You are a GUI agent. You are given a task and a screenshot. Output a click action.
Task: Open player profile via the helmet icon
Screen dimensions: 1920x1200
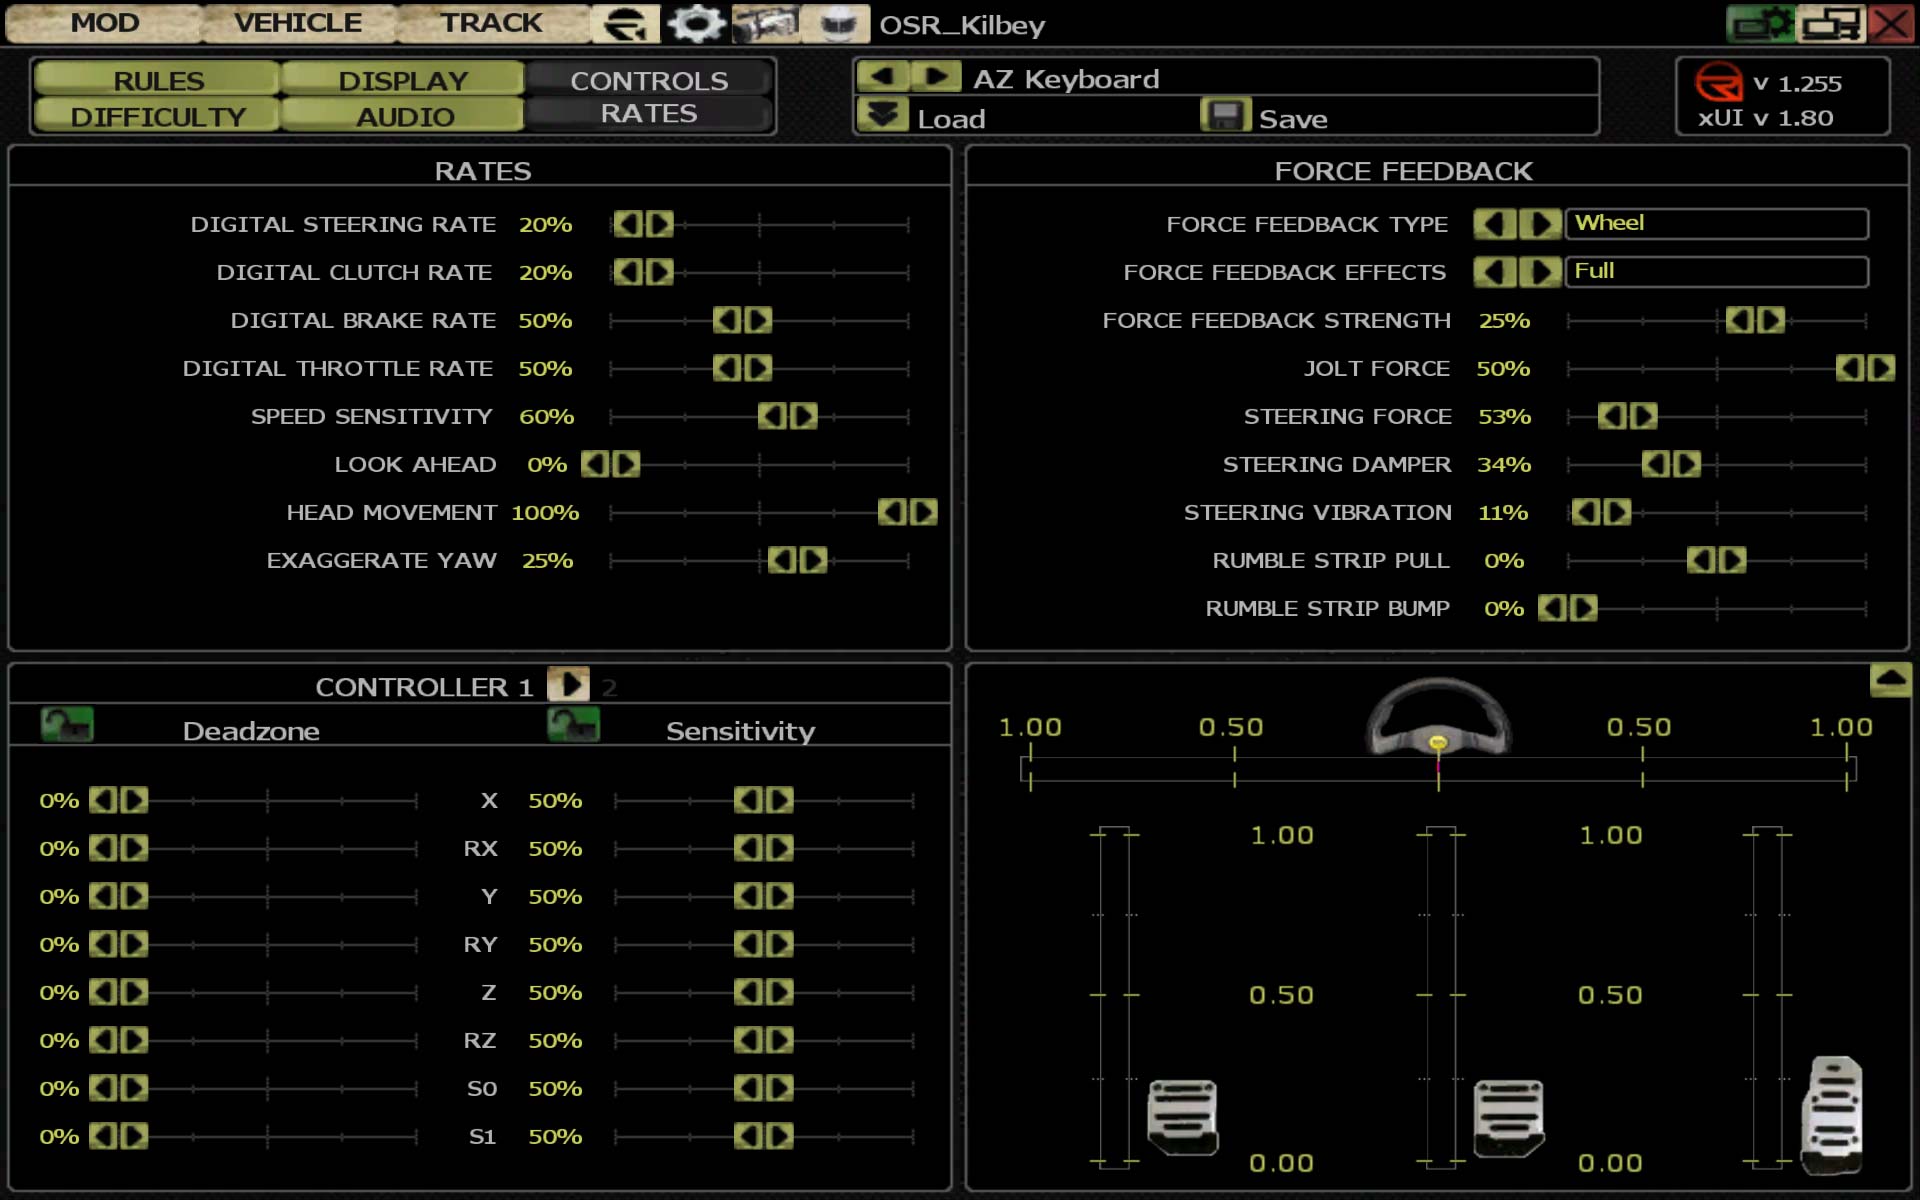836,23
